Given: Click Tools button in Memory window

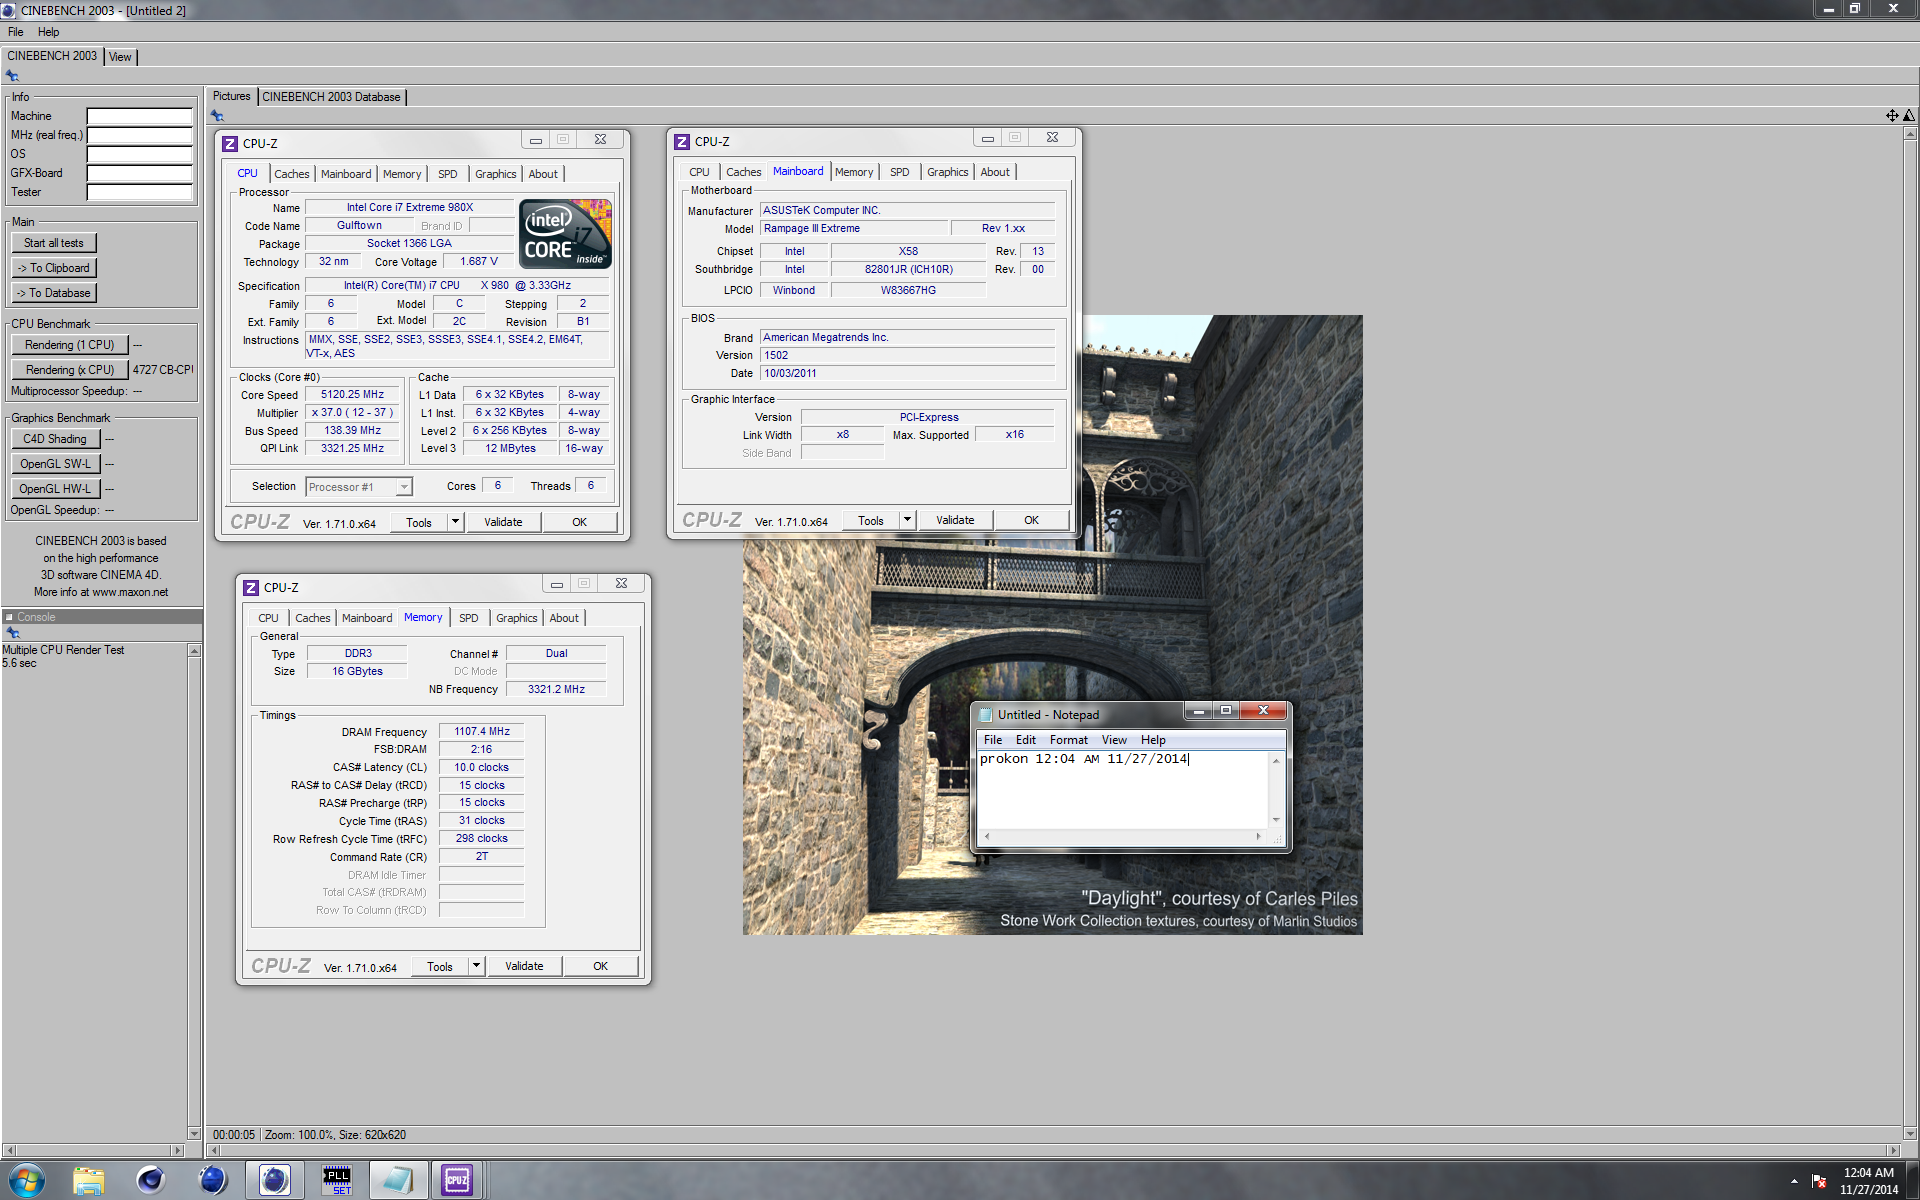Looking at the screenshot, I should (x=440, y=966).
